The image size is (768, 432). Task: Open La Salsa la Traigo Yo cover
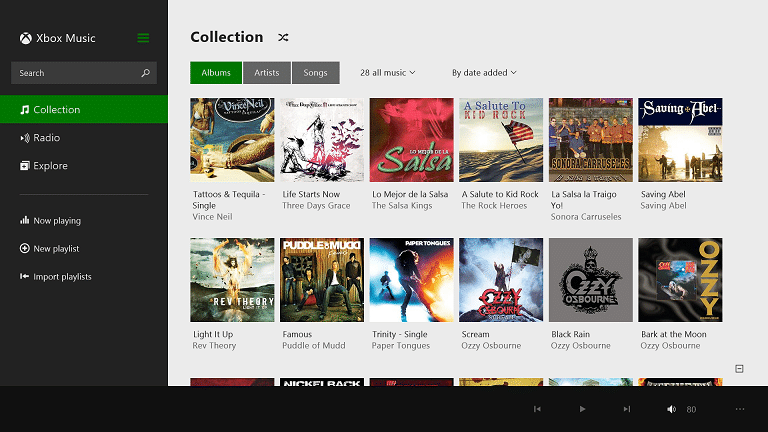tap(591, 140)
